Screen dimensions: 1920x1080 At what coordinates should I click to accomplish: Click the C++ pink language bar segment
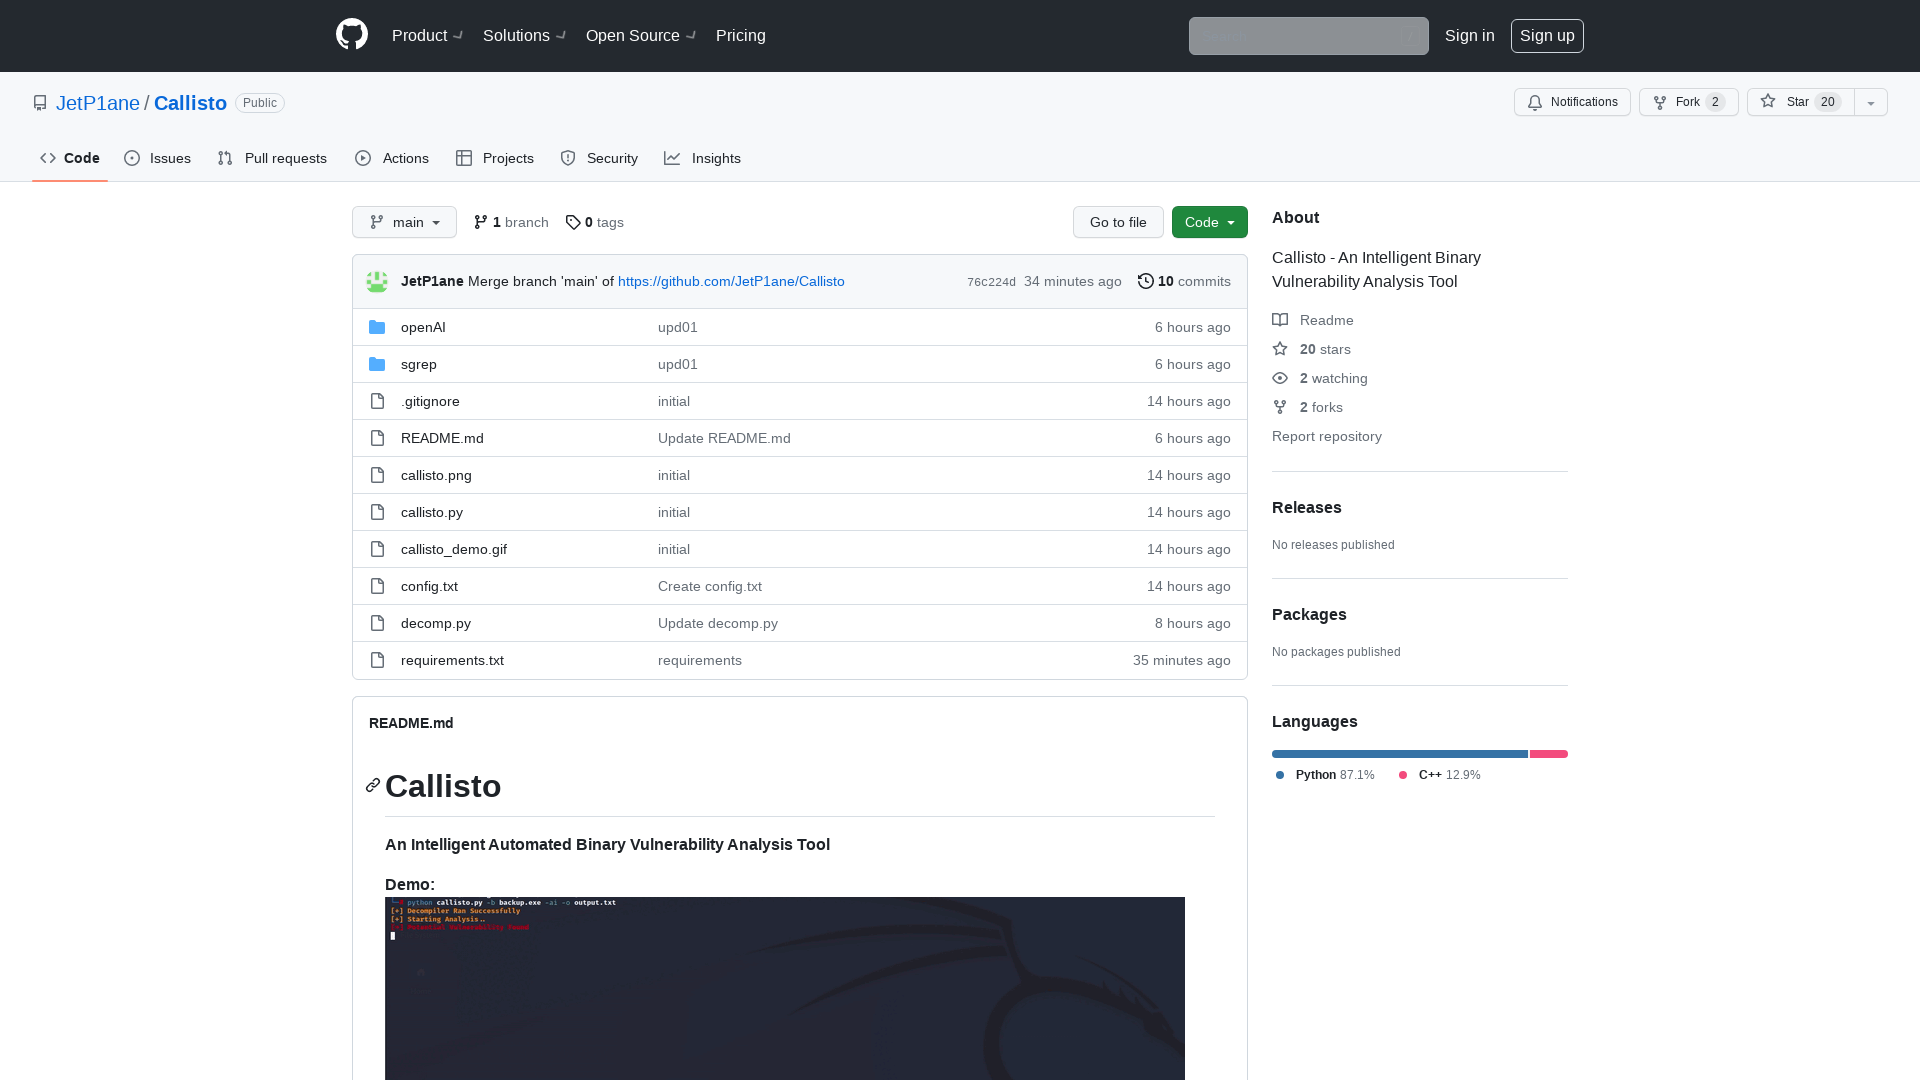[x=1549, y=754]
